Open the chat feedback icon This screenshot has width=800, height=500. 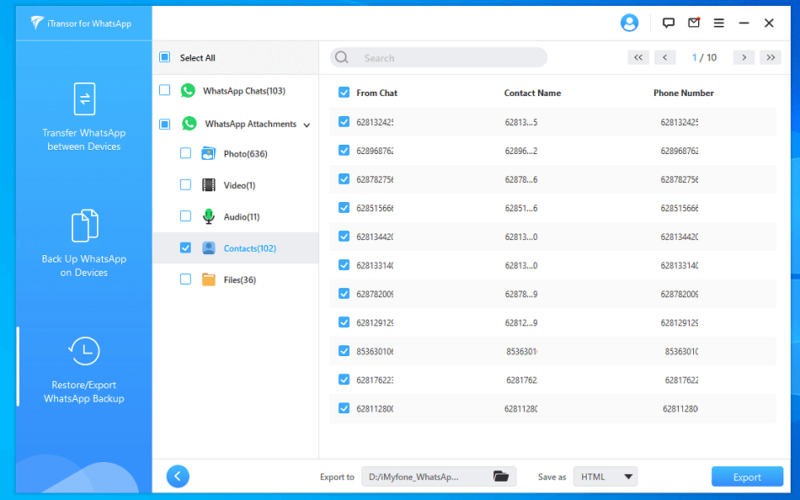tap(668, 23)
